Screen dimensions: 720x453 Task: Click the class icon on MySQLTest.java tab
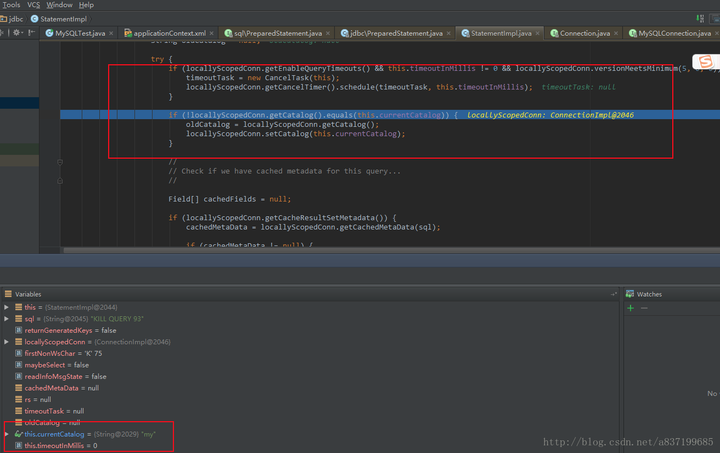(x=49, y=33)
